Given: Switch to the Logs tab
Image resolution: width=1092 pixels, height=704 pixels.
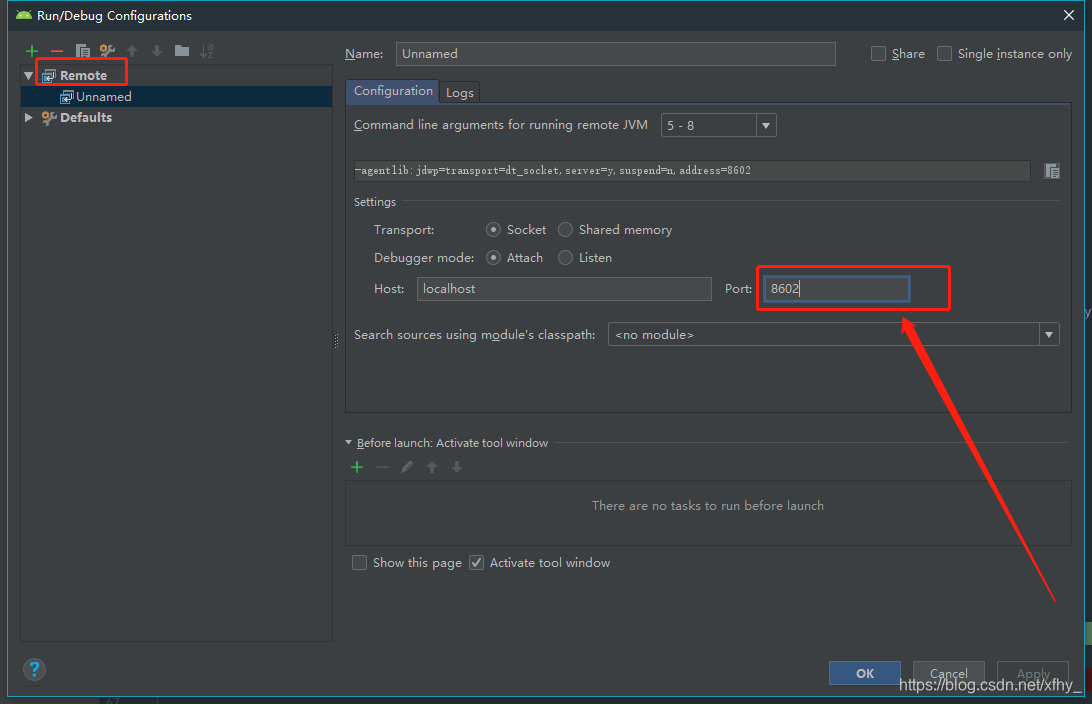Looking at the screenshot, I should [460, 93].
